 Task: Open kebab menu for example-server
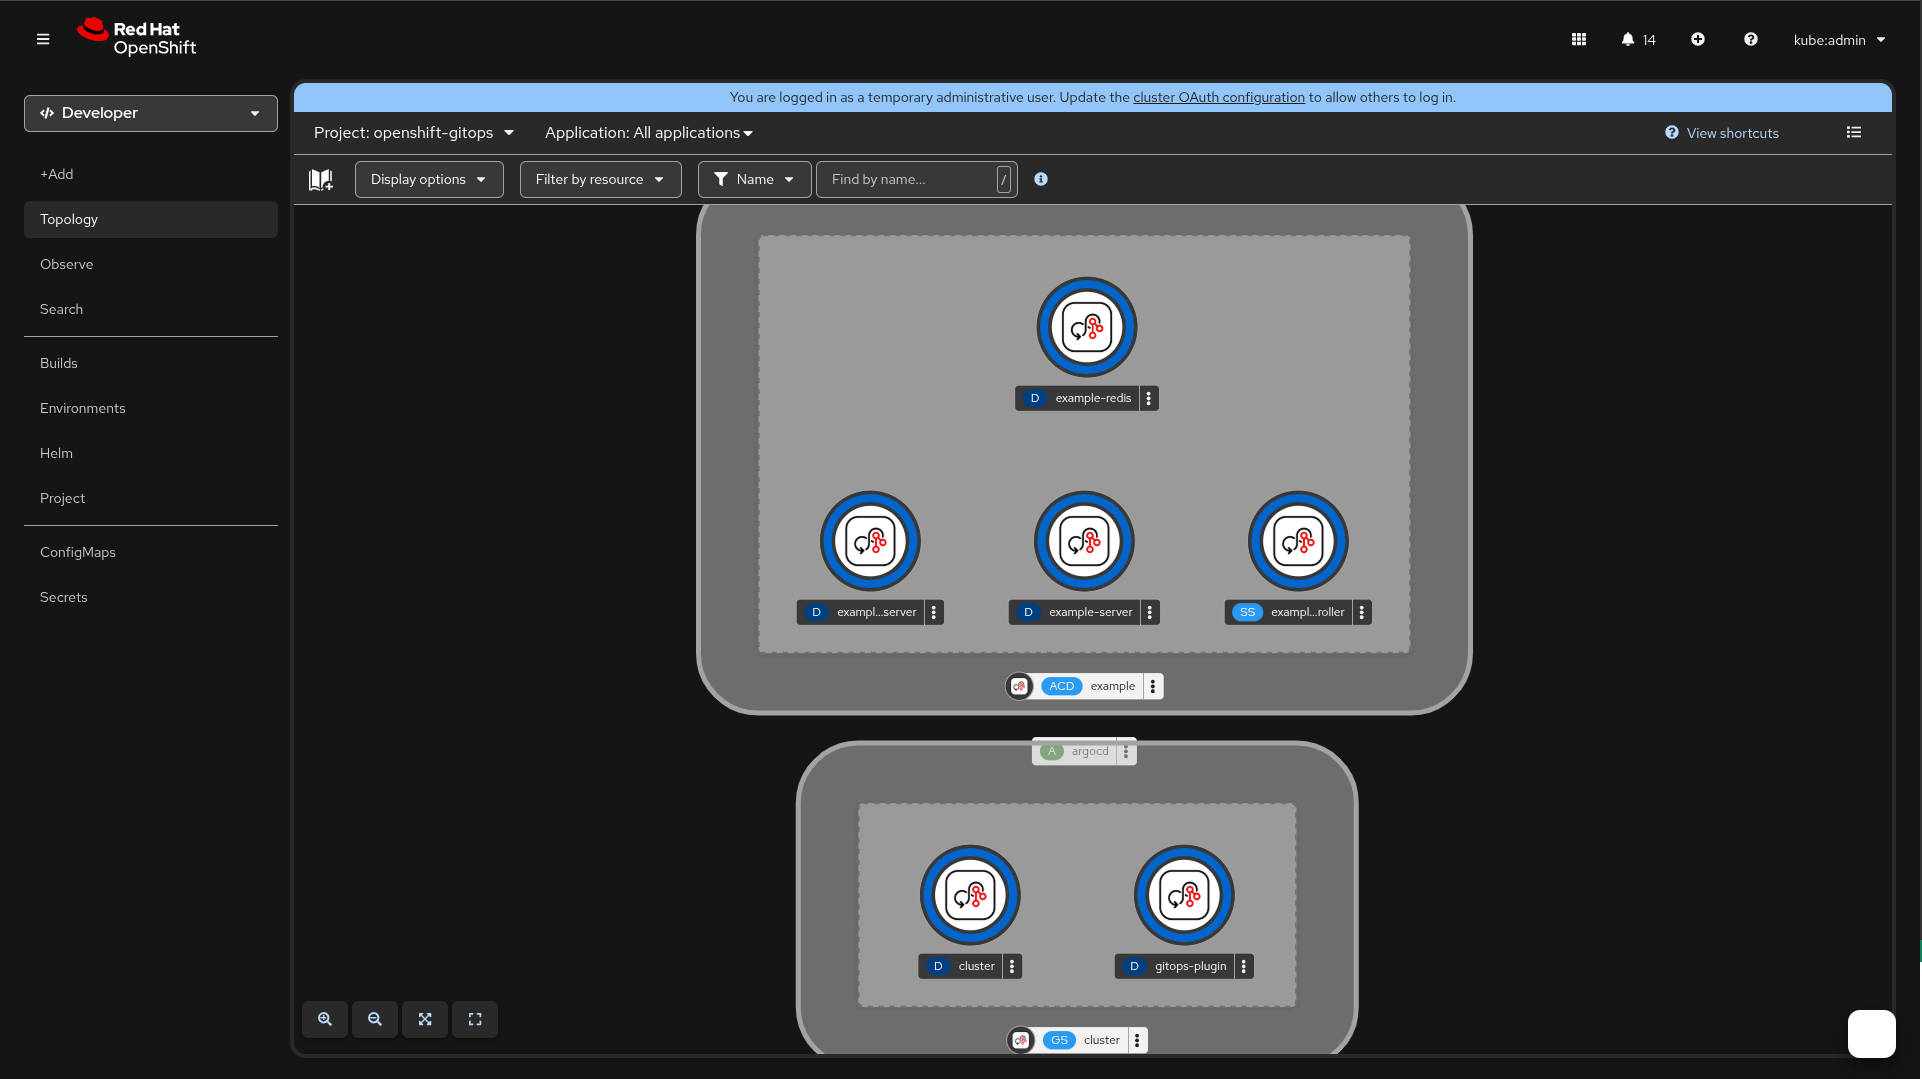[1150, 612]
